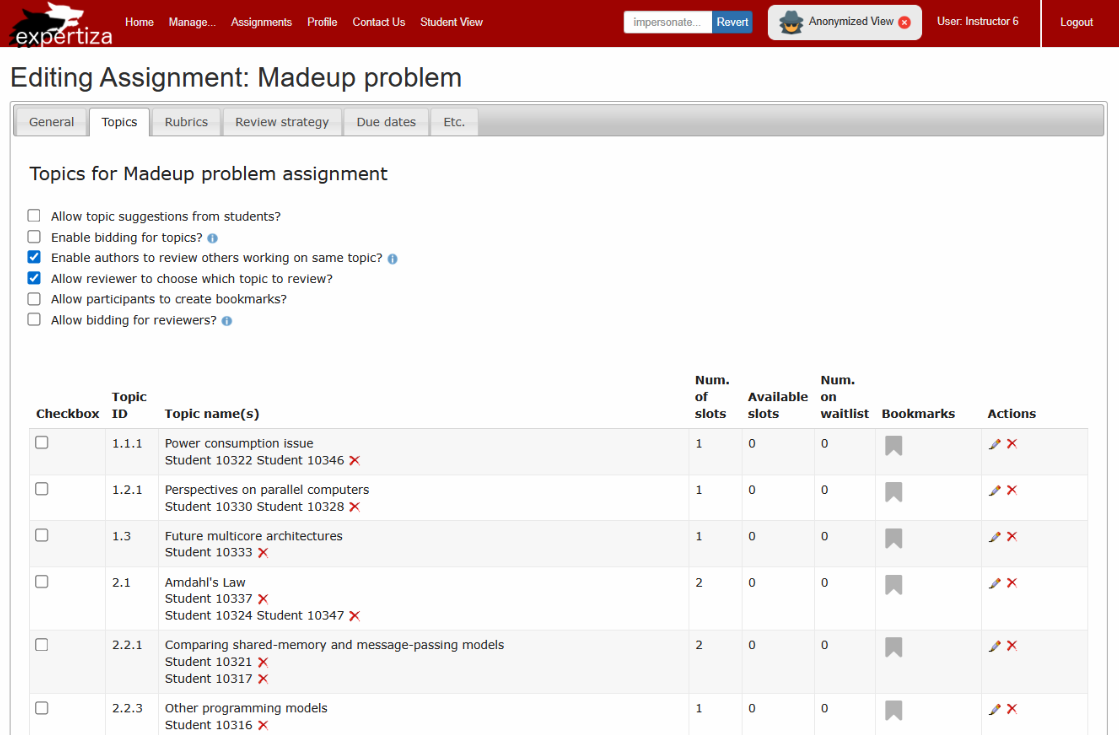This screenshot has width=1119, height=735.
Task: Click the impersonate text field
Action: click(x=668, y=22)
